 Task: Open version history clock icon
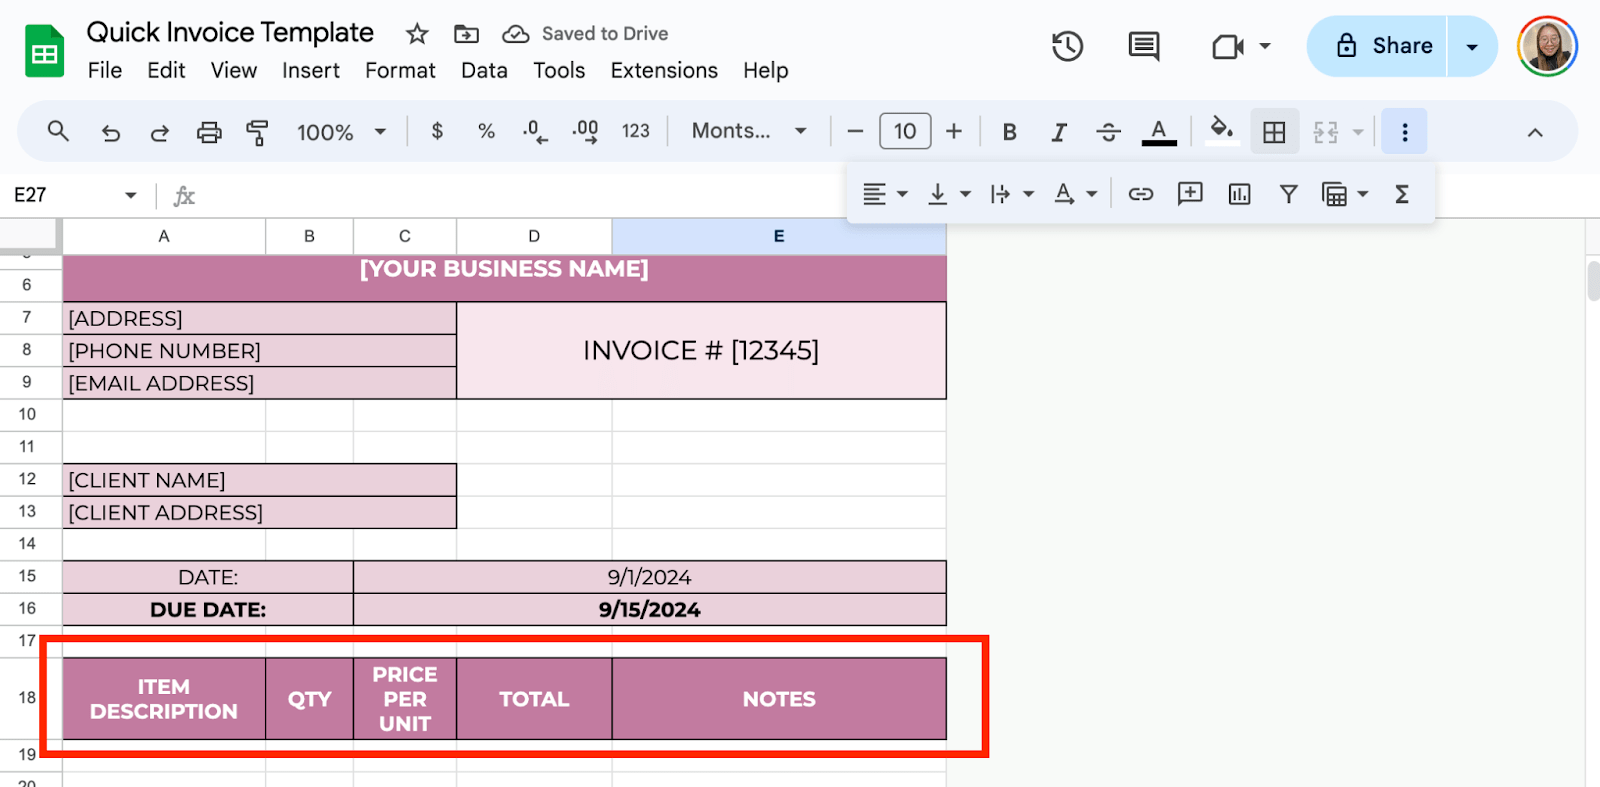[x=1067, y=46]
